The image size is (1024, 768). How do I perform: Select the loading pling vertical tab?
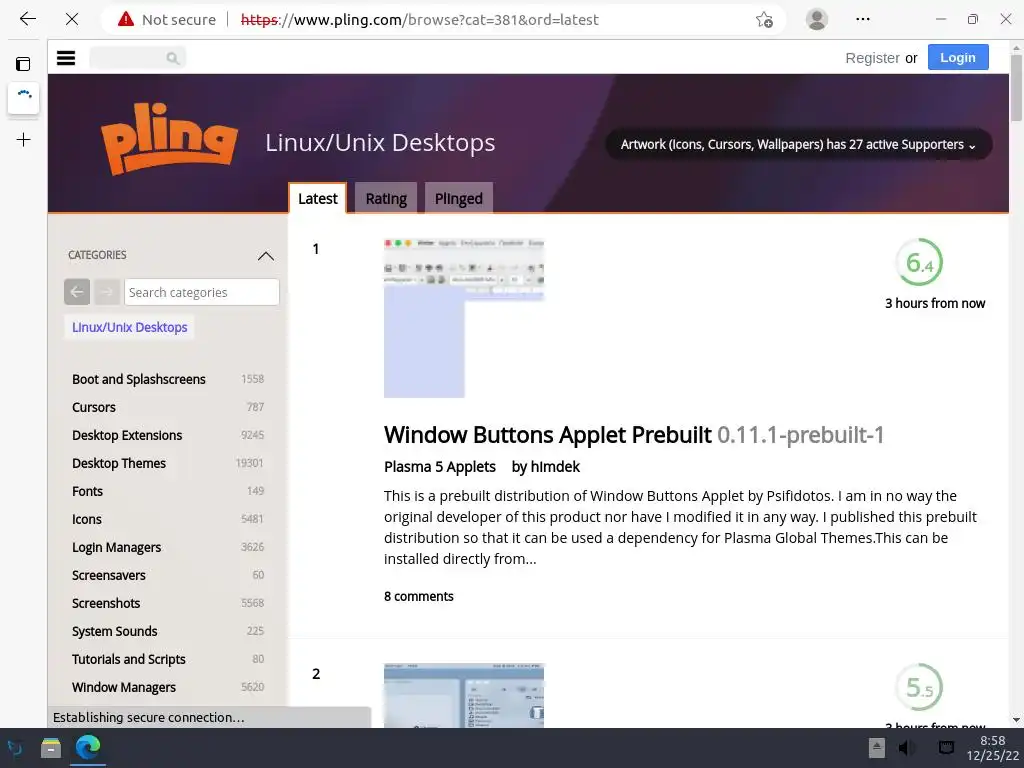(x=24, y=98)
